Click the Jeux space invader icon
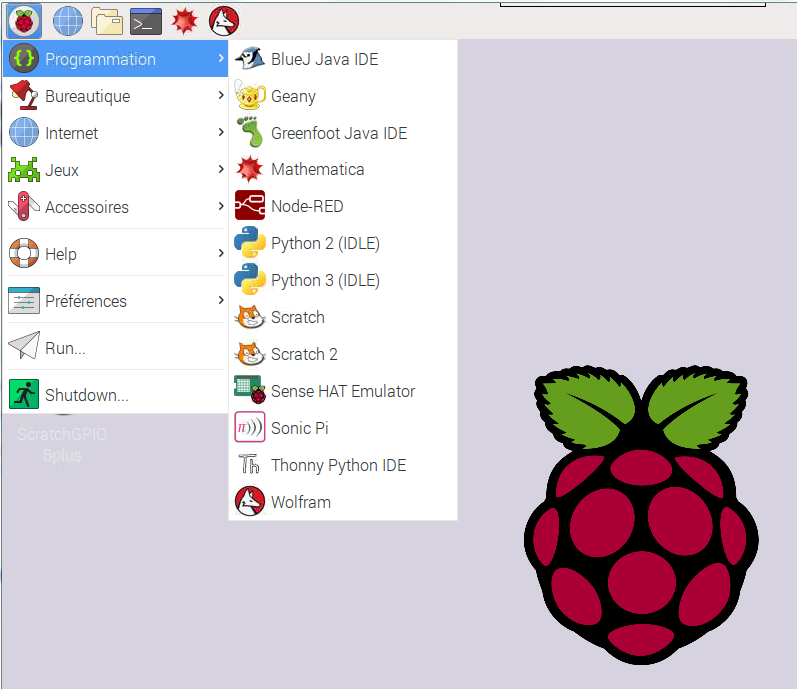 pyautogui.click(x=24, y=170)
